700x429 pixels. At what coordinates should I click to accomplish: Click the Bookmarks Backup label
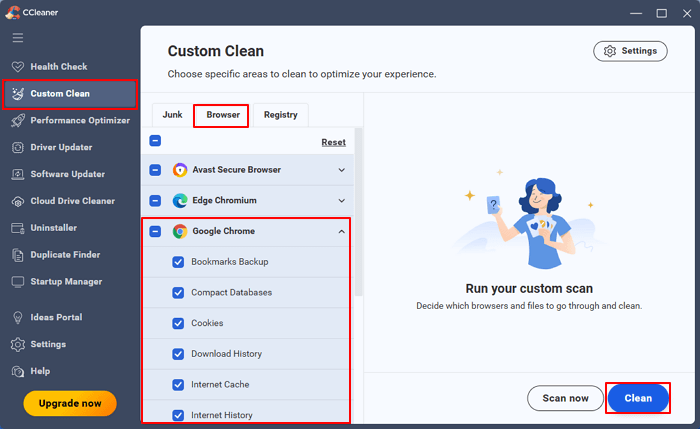230,262
